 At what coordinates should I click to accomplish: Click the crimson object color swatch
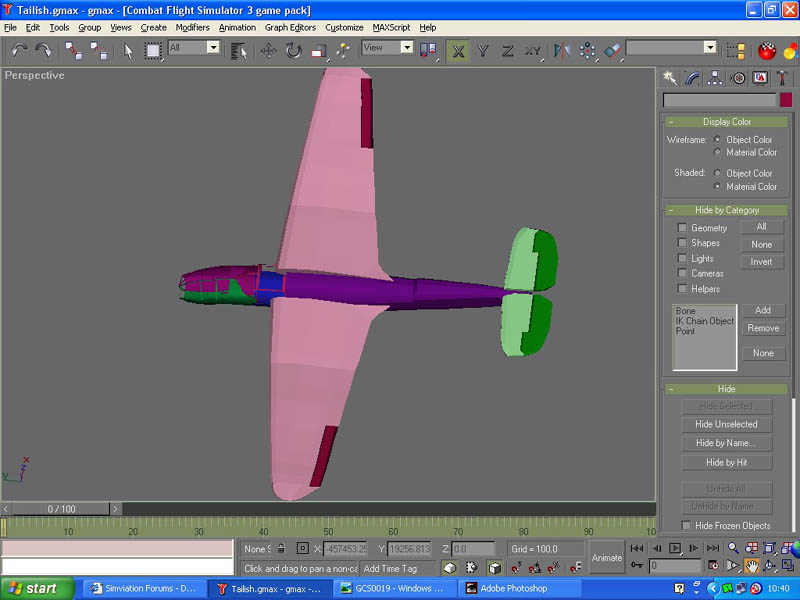click(x=786, y=100)
